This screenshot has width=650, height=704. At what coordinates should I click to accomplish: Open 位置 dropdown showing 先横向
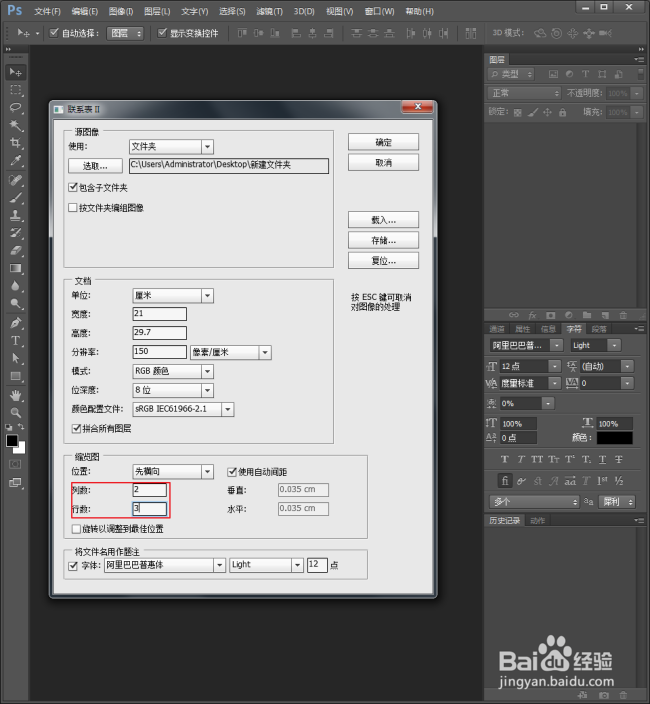(x=173, y=471)
